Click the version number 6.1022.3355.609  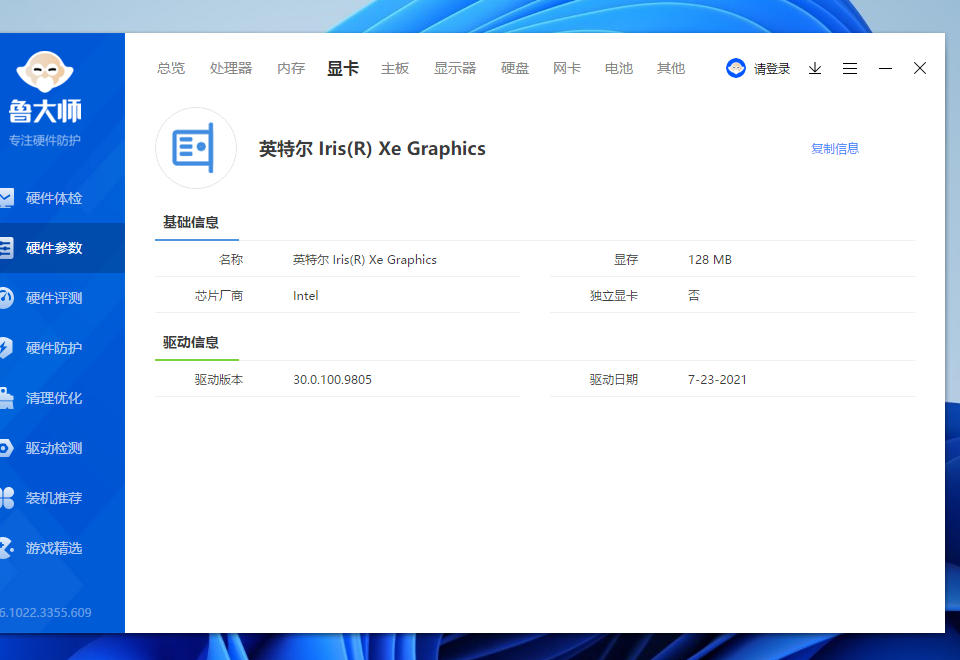(45, 612)
